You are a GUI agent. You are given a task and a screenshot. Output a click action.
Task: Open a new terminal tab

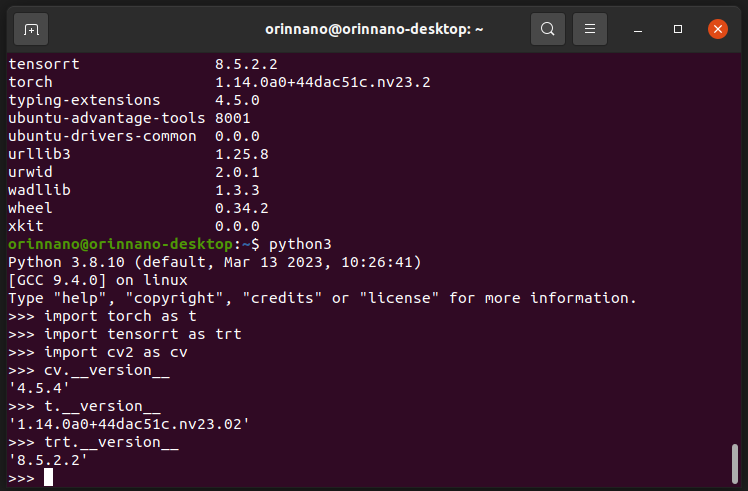31,29
